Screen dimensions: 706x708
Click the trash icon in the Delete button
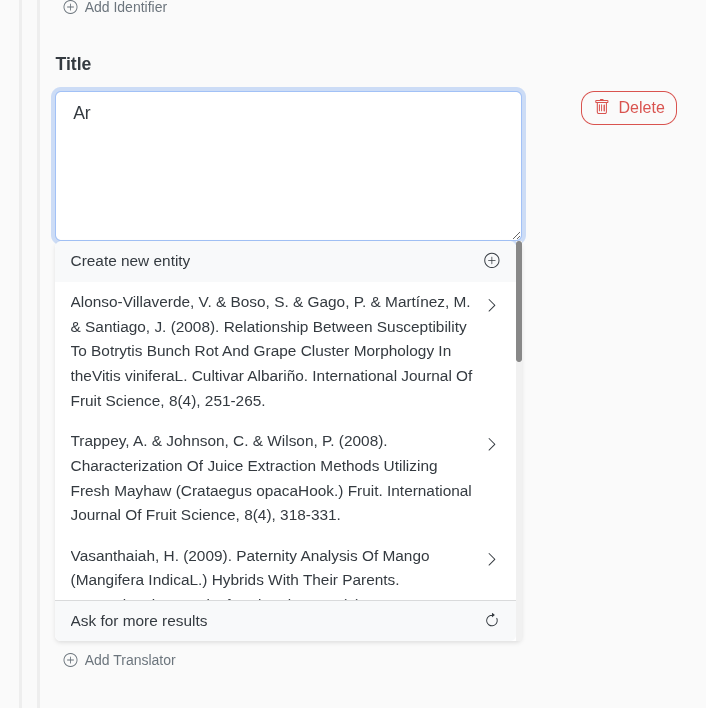pos(601,107)
